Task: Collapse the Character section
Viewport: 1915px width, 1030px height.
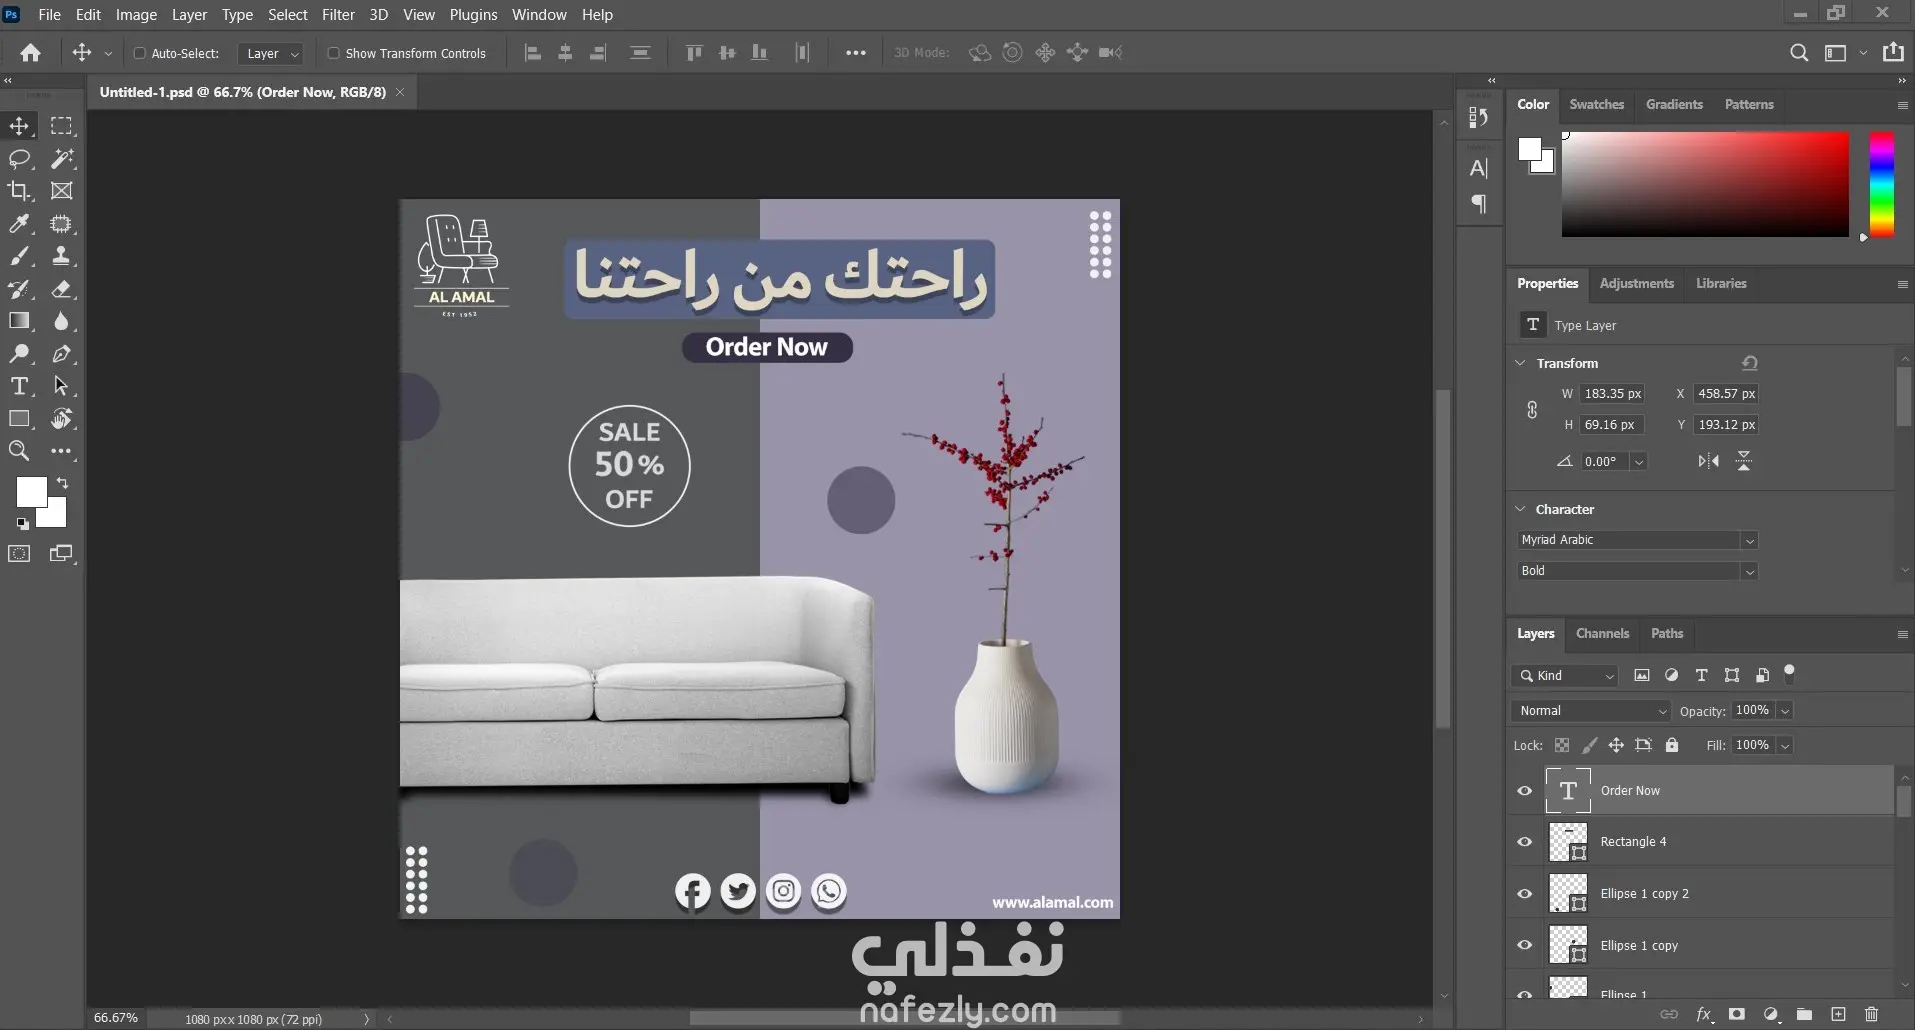Action: coord(1521,509)
